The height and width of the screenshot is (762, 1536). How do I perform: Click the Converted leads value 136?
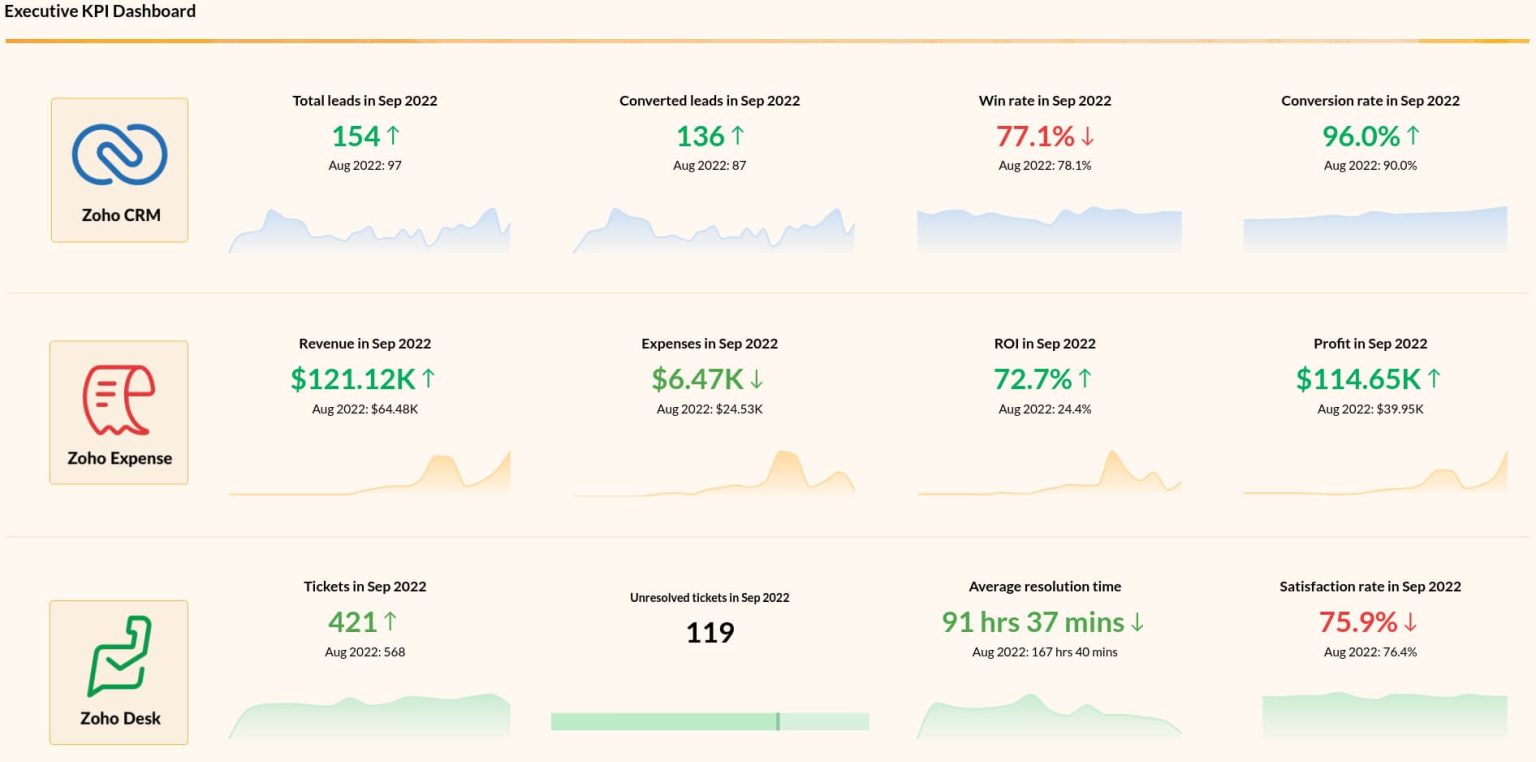[700, 136]
